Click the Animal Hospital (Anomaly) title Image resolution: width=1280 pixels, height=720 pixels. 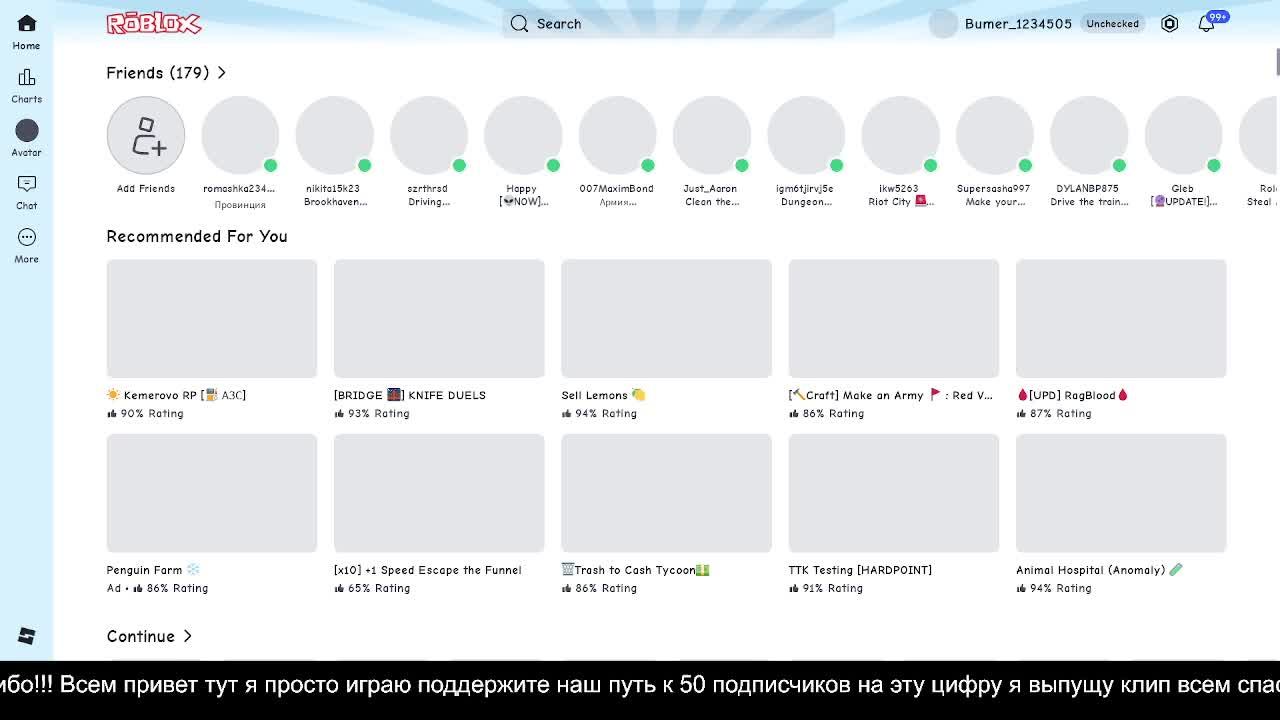click(1099, 570)
